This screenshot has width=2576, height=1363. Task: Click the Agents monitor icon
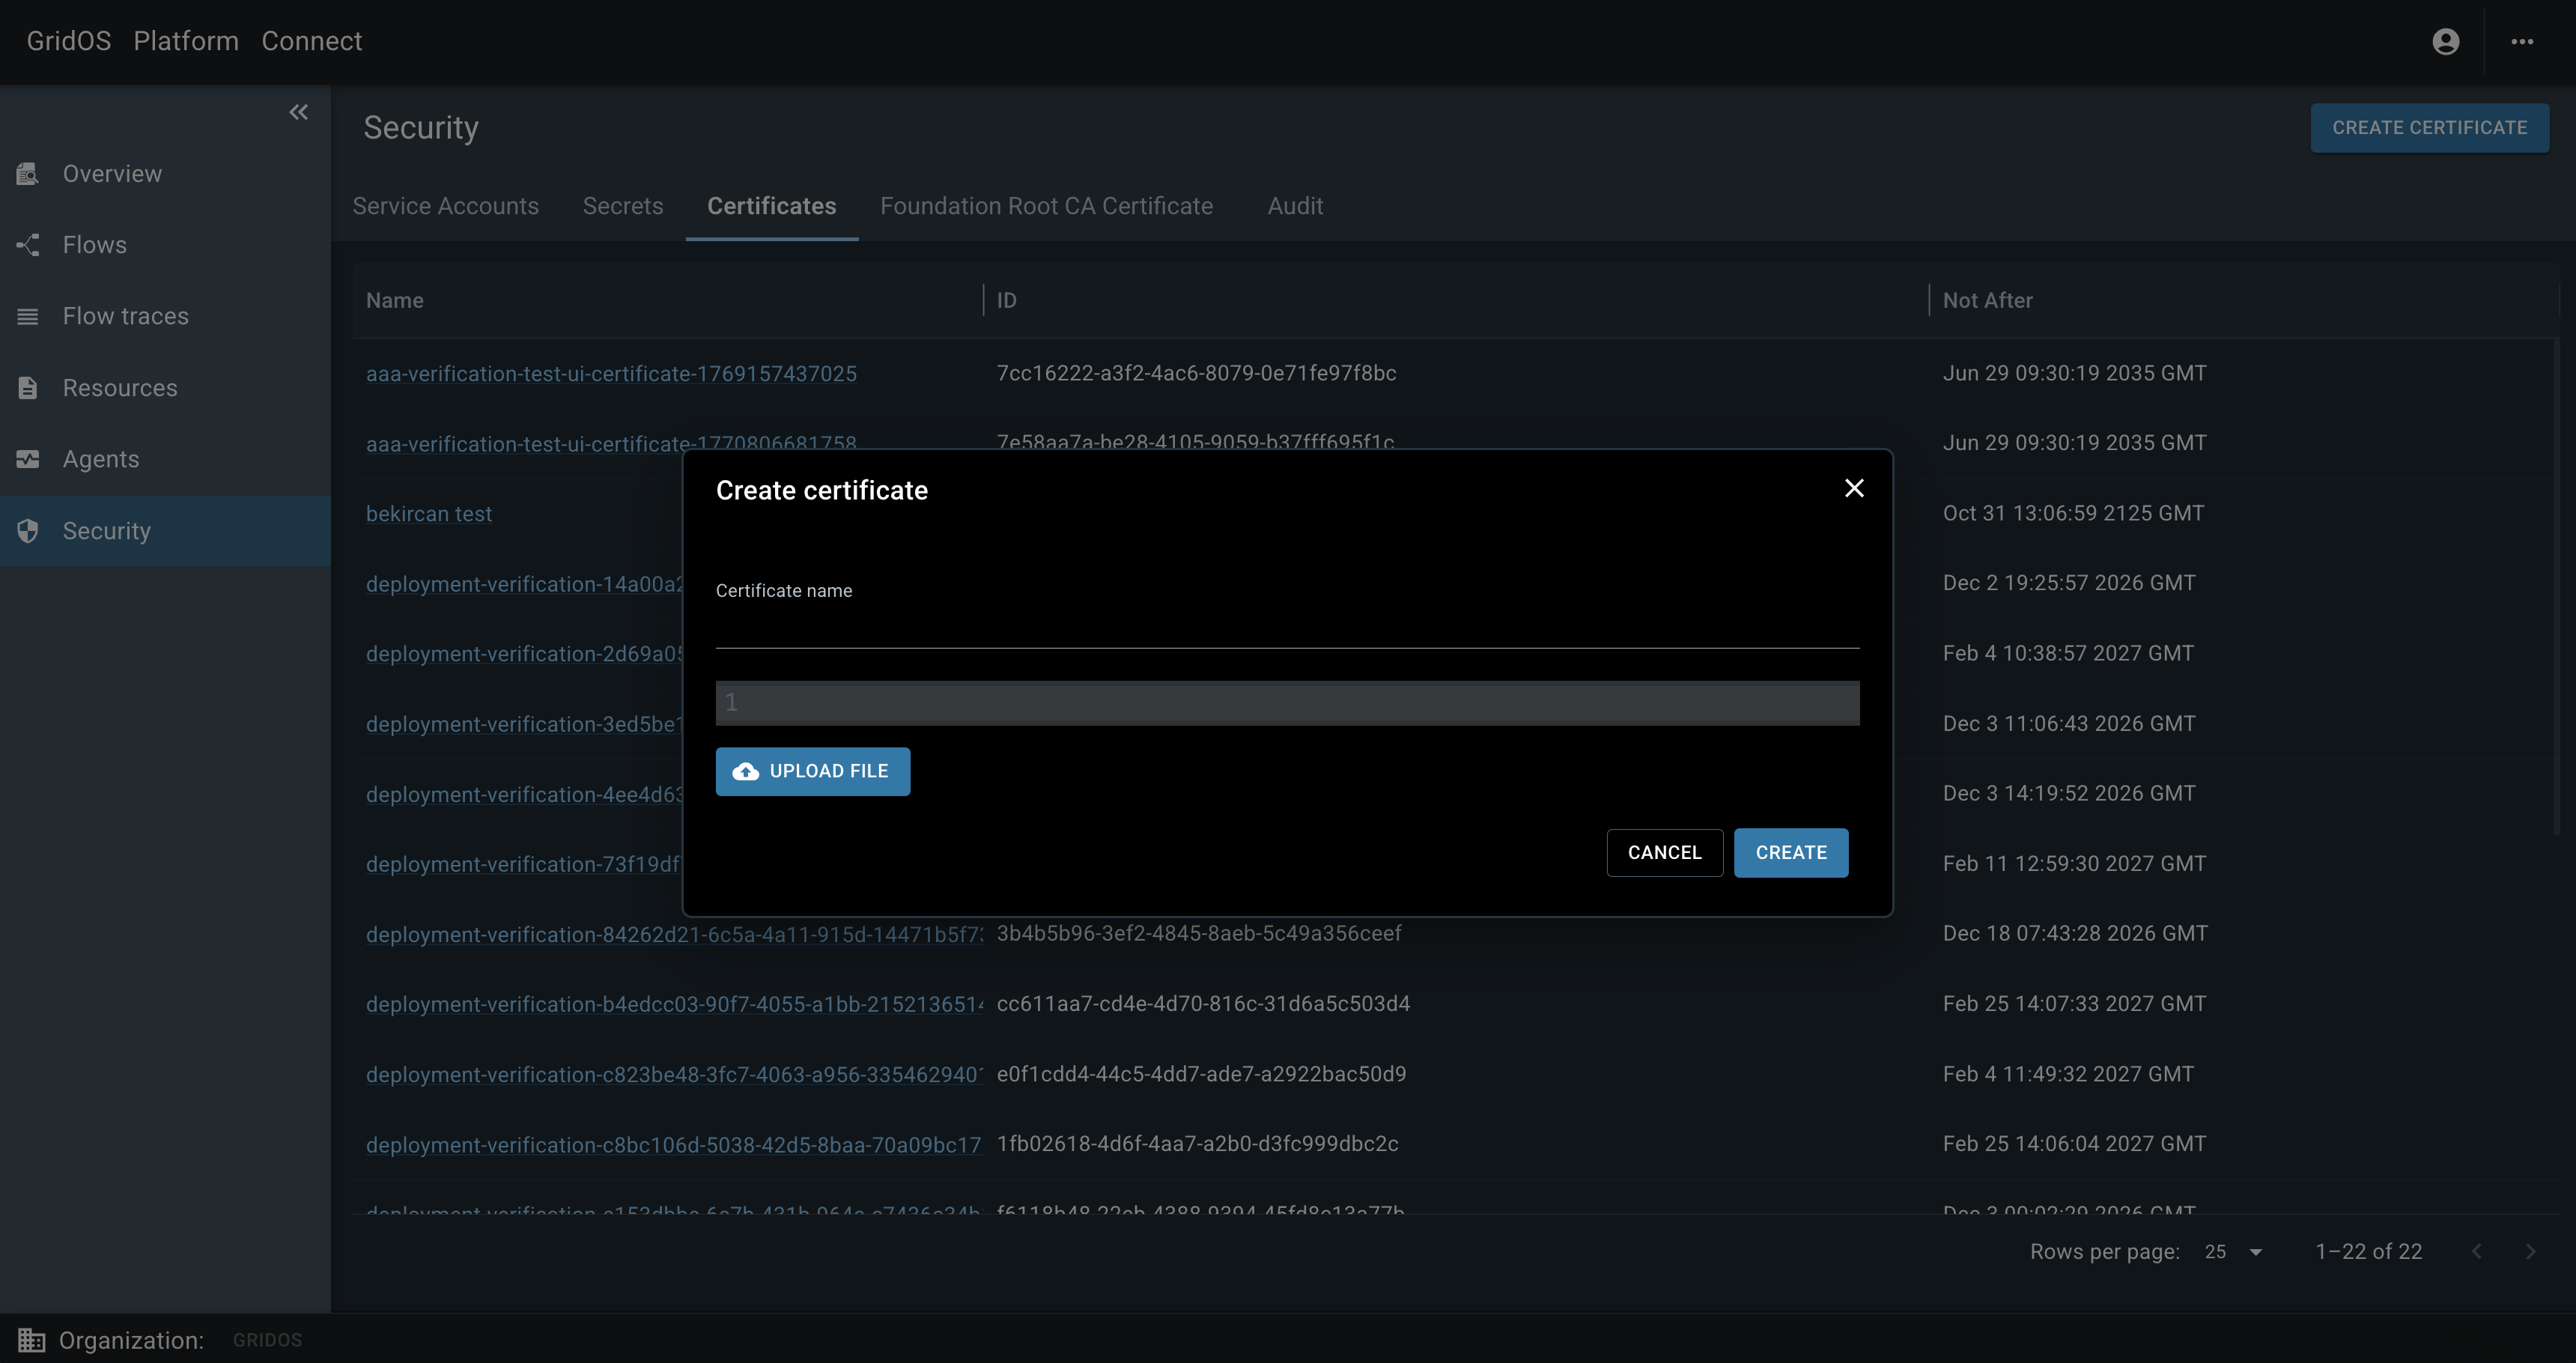click(x=28, y=459)
